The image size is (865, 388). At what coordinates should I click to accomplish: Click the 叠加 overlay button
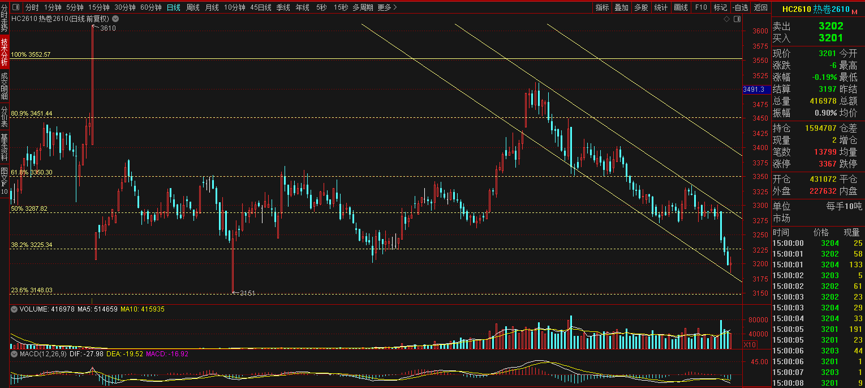point(621,8)
